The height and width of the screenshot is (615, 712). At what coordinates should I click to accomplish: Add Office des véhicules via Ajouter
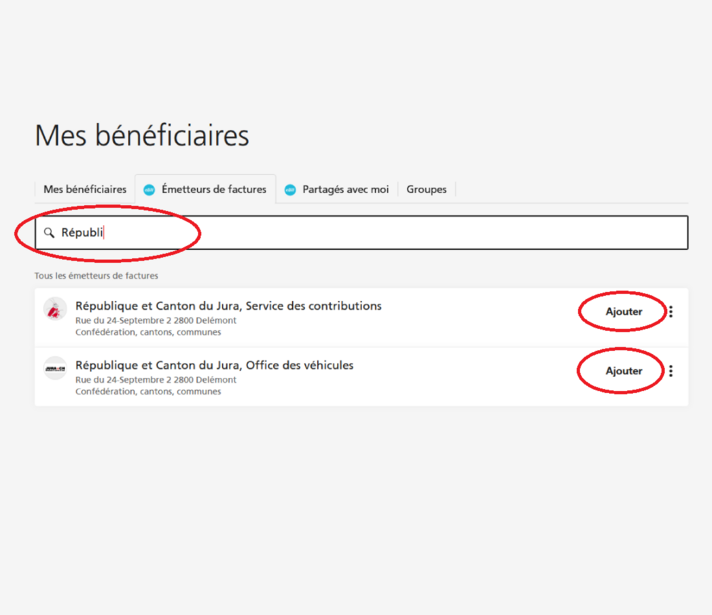[624, 371]
